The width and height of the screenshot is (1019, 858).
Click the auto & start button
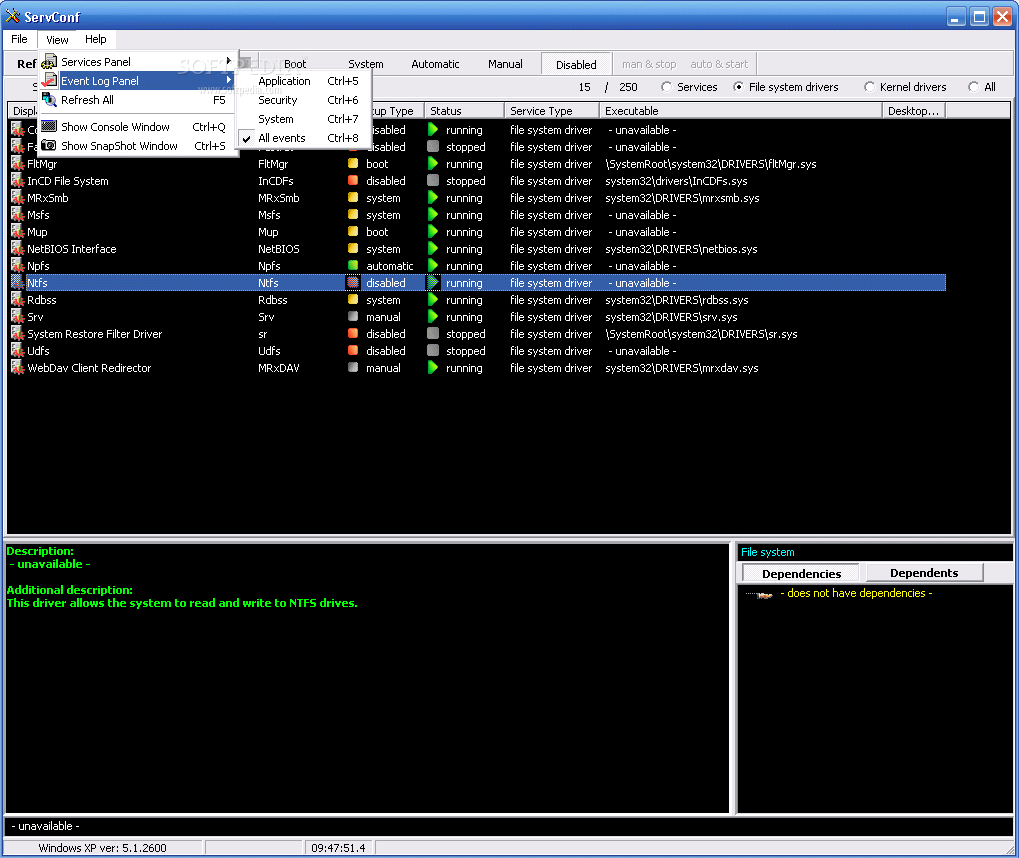pyautogui.click(x=719, y=64)
